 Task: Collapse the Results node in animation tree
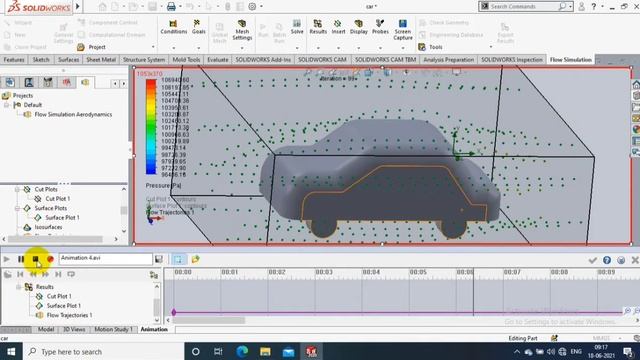18,287
